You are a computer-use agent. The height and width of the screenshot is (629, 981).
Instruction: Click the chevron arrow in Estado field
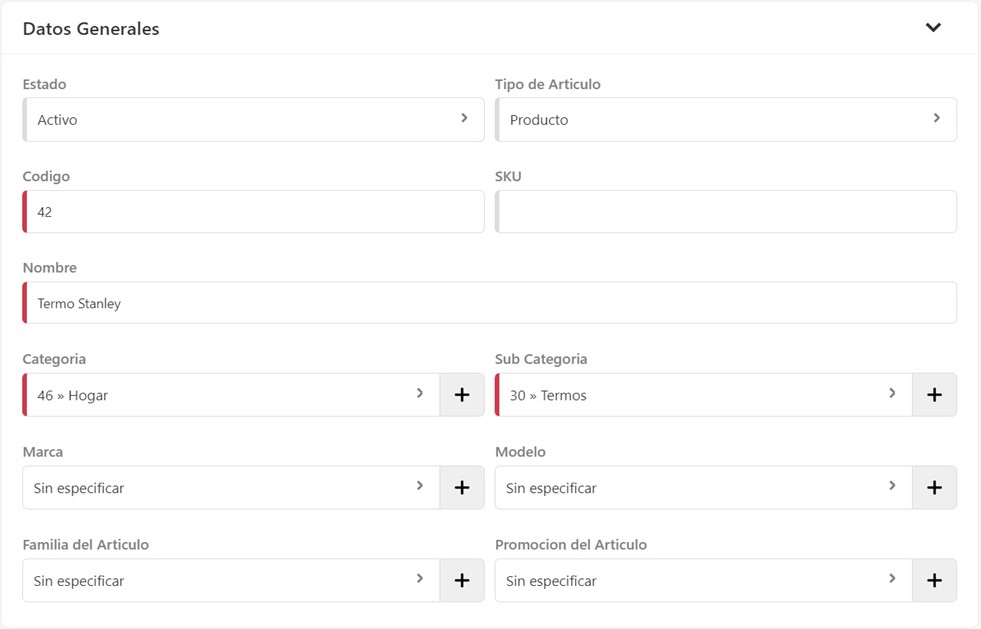pos(464,118)
